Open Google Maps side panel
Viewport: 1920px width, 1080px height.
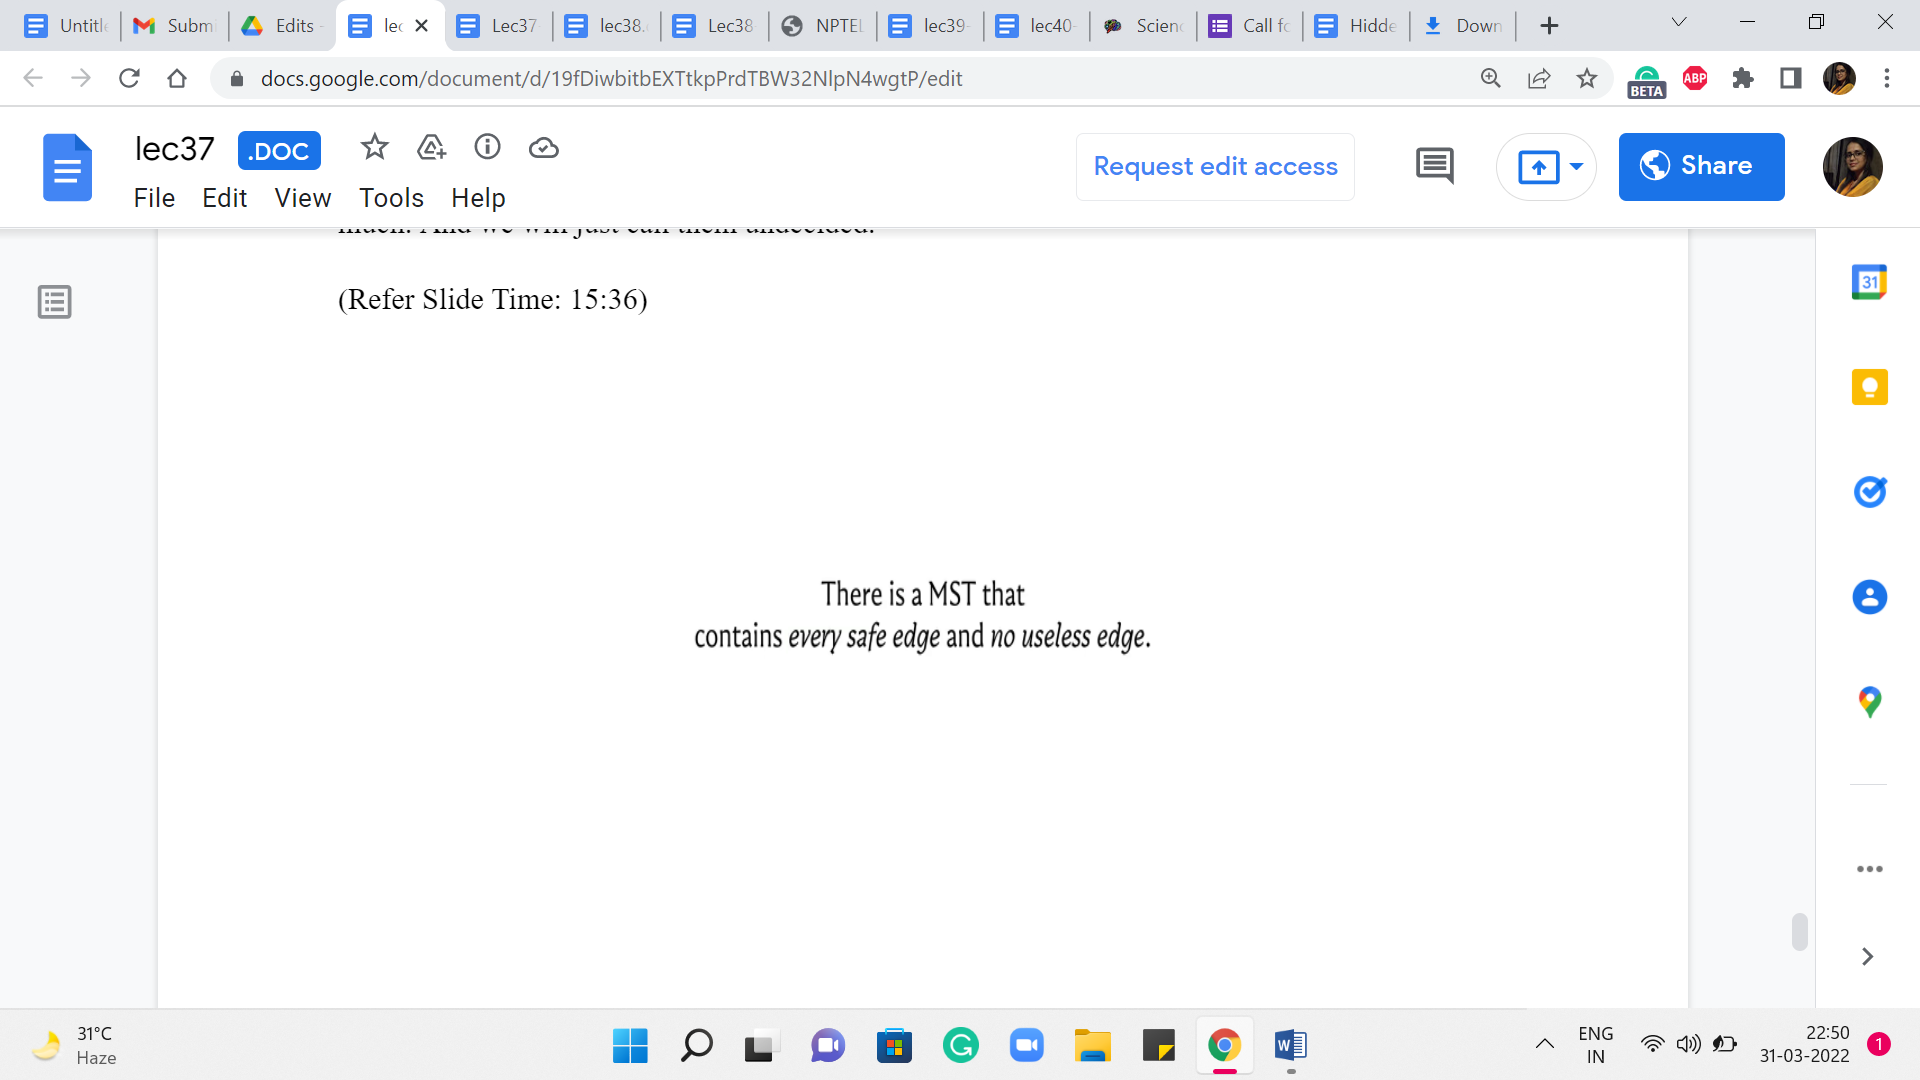[1869, 702]
